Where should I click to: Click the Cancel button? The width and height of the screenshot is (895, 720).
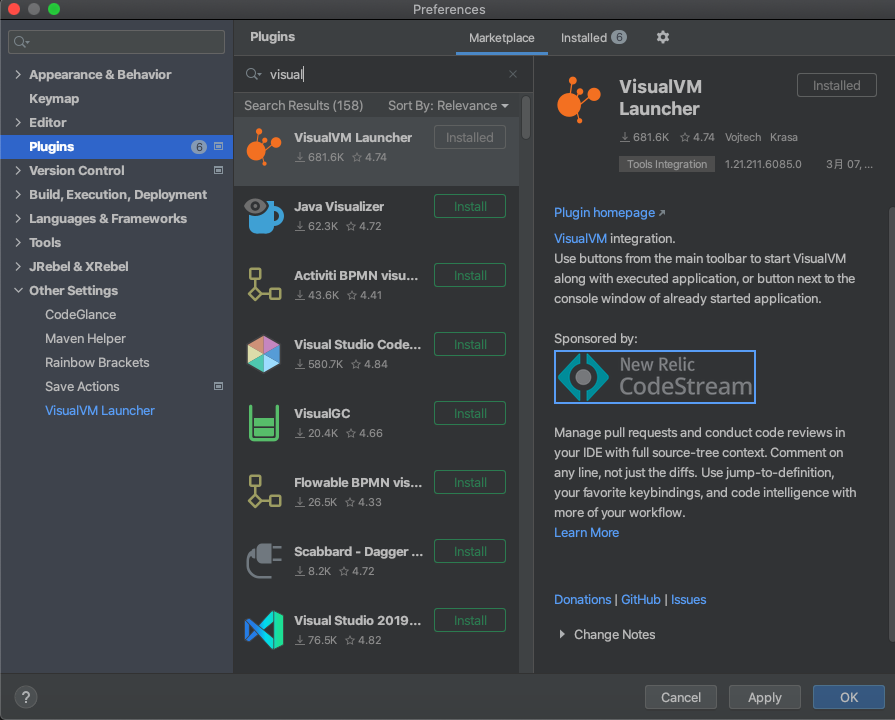pos(680,697)
